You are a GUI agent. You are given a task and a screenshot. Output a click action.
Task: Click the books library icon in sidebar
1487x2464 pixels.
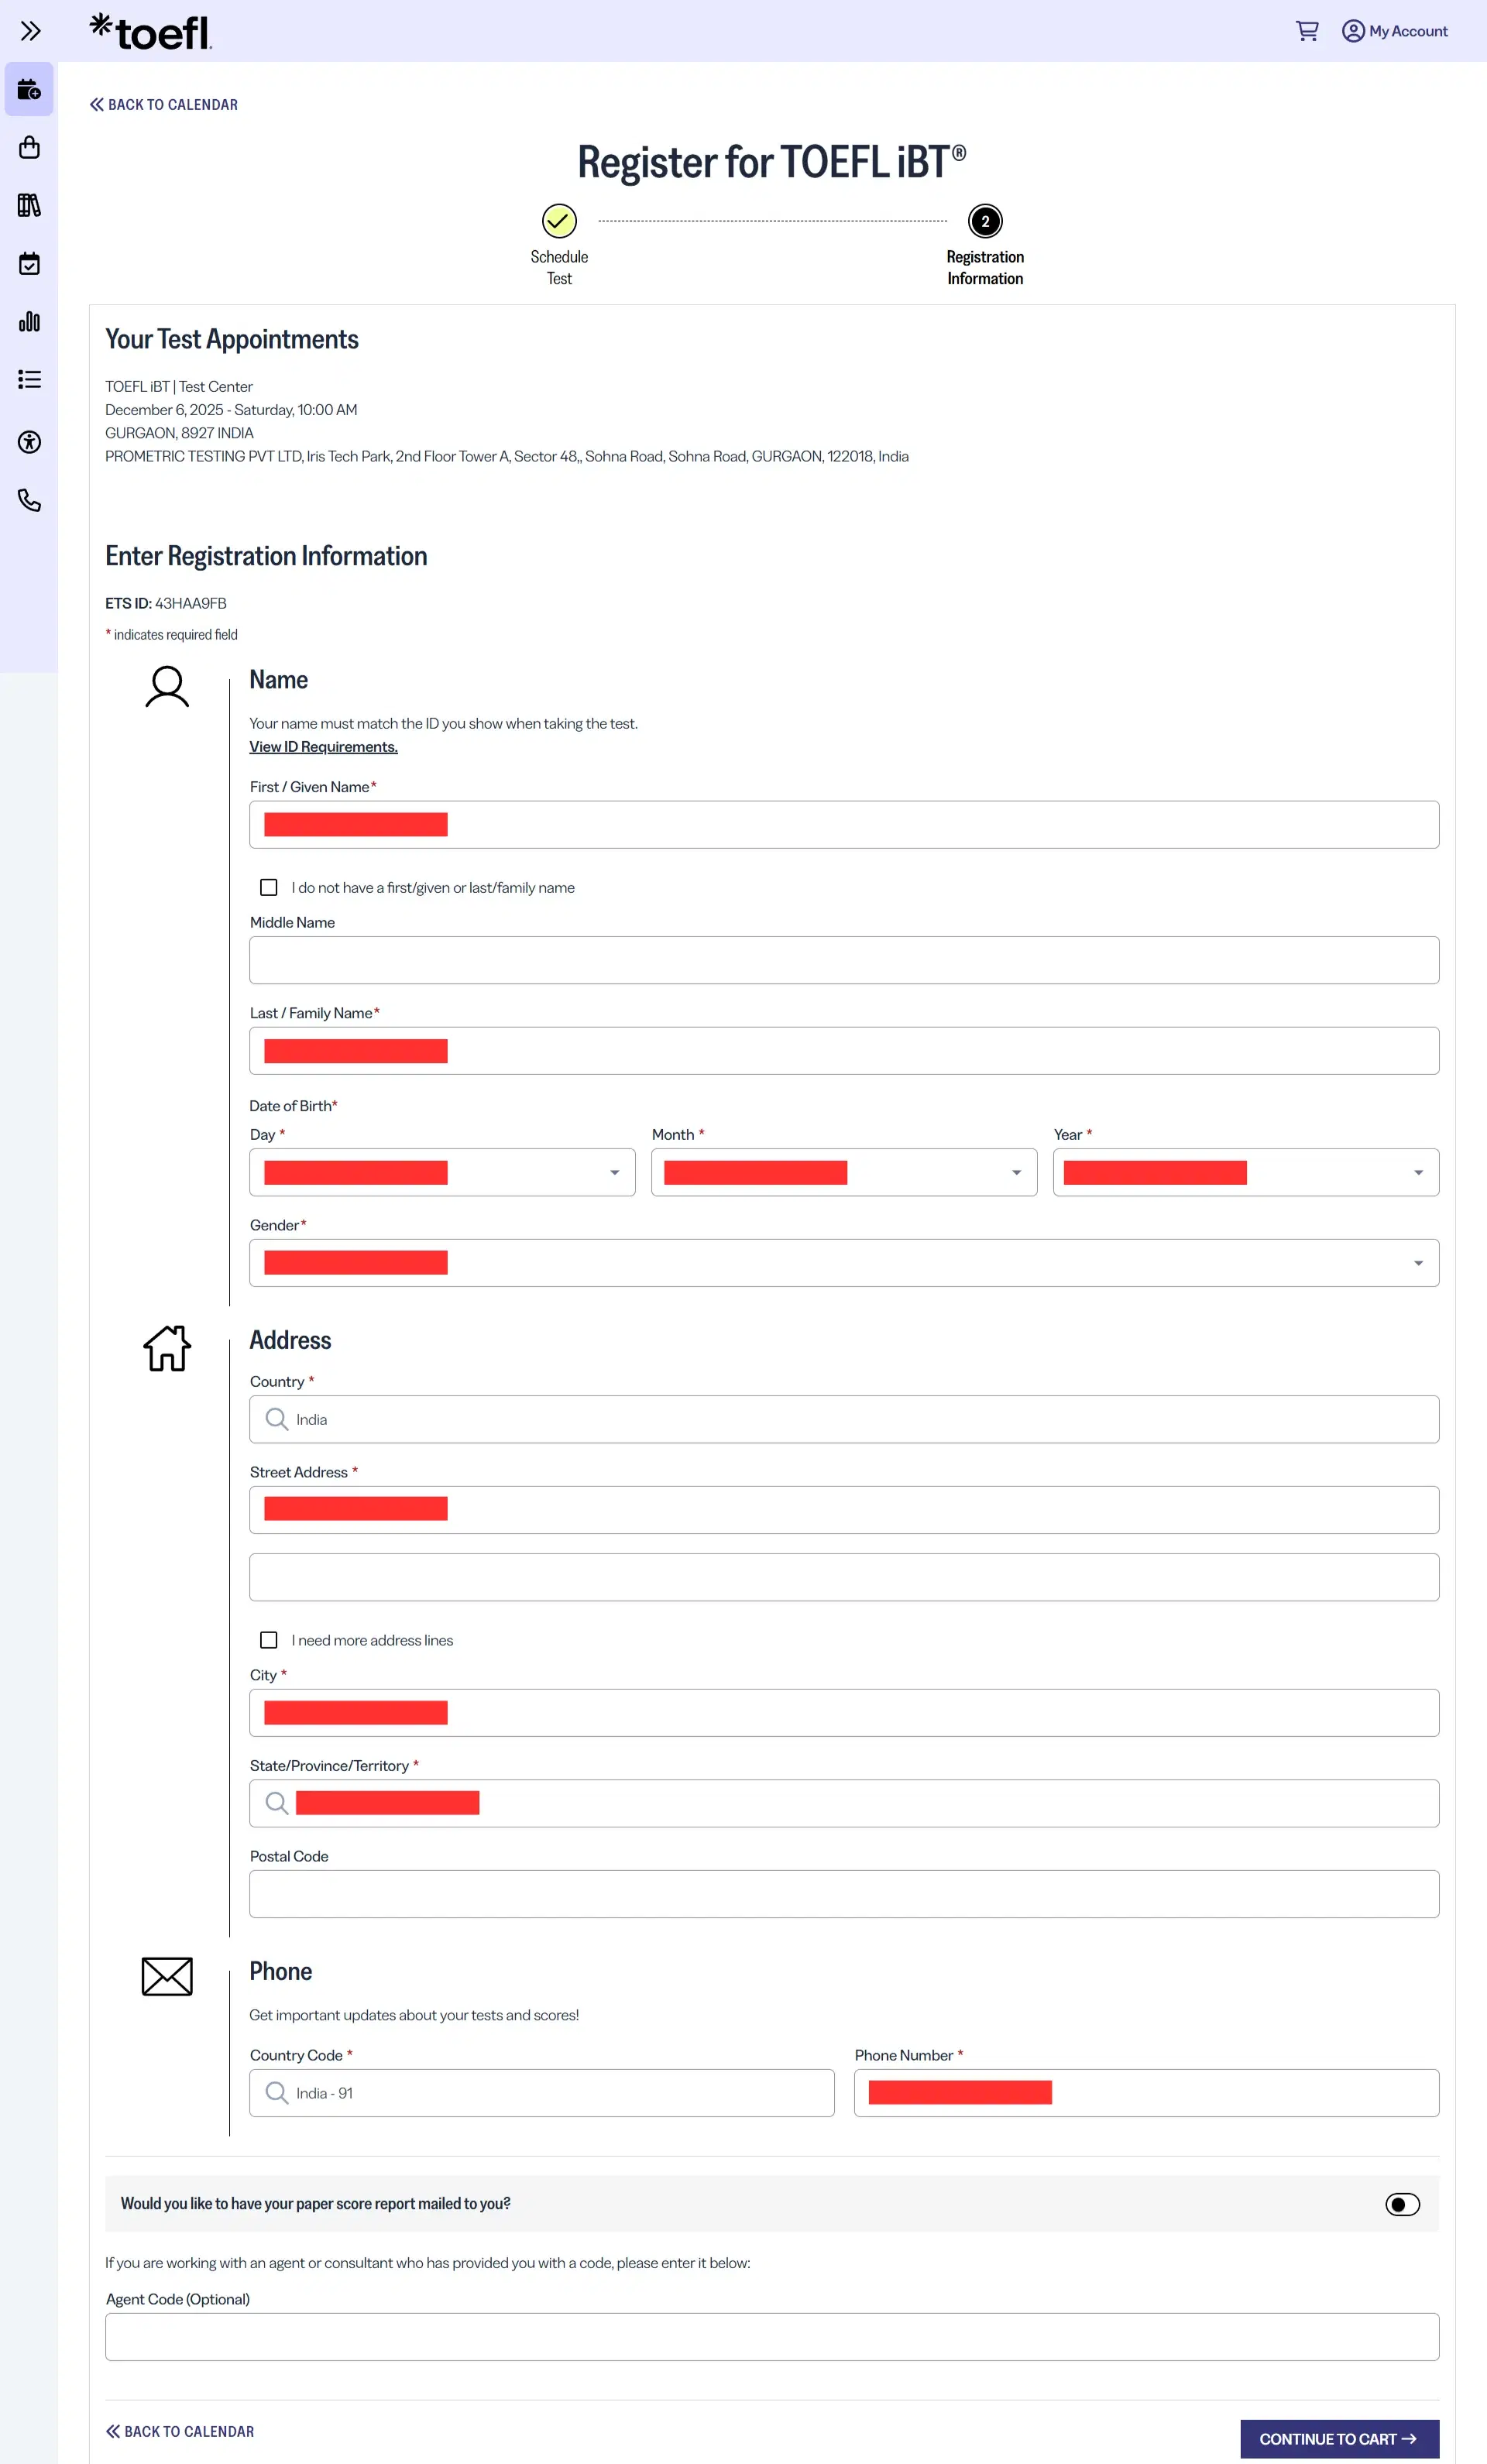coord(29,206)
